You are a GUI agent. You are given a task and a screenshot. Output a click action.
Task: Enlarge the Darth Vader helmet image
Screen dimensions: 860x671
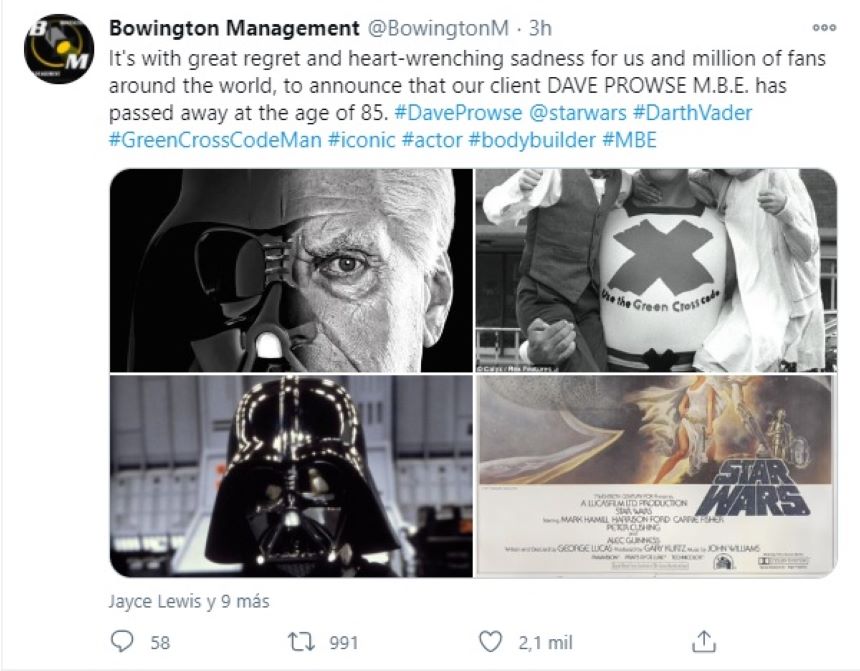point(291,476)
